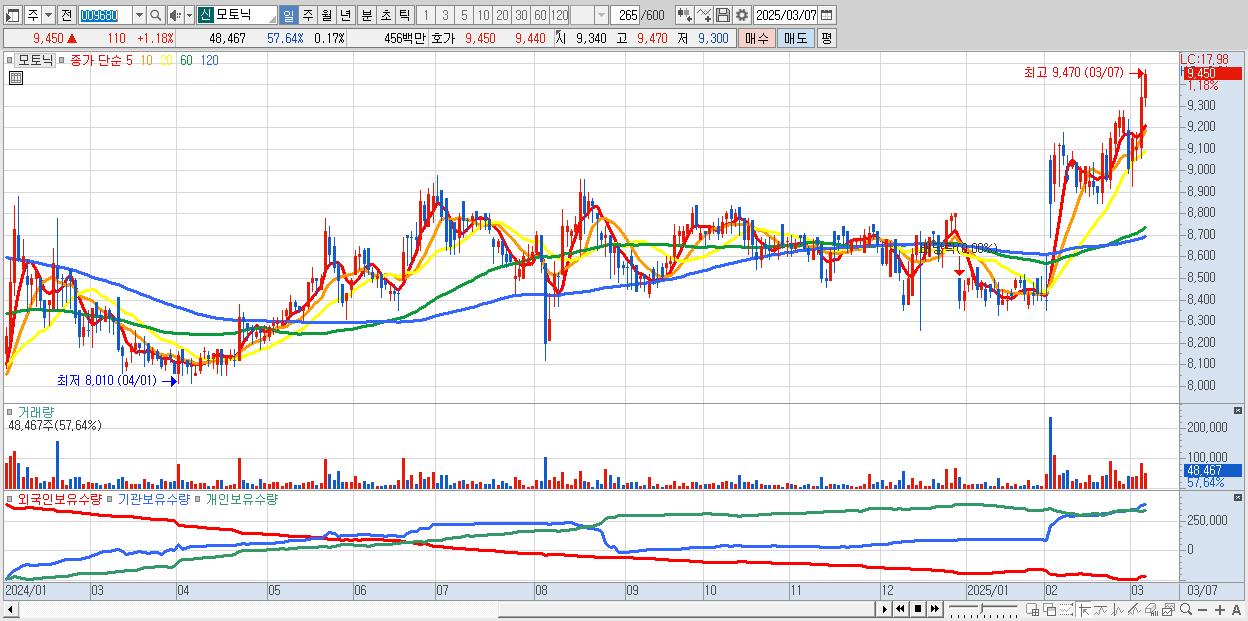Fast-forward the chart replay
The image size is (1248, 621).
pyautogui.click(x=935, y=609)
